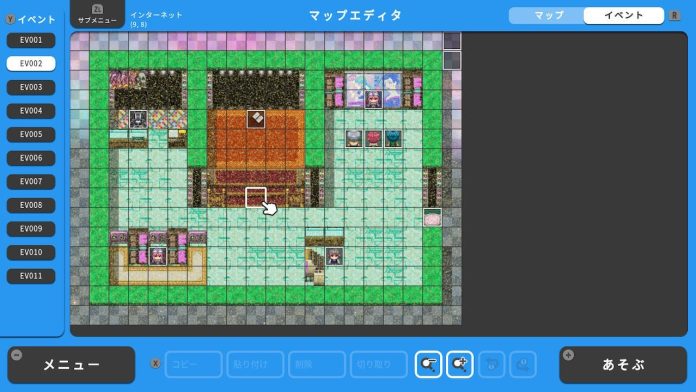Click the minus icon on メニュー button
This screenshot has width=696, height=392.
pyautogui.click(x=16, y=355)
